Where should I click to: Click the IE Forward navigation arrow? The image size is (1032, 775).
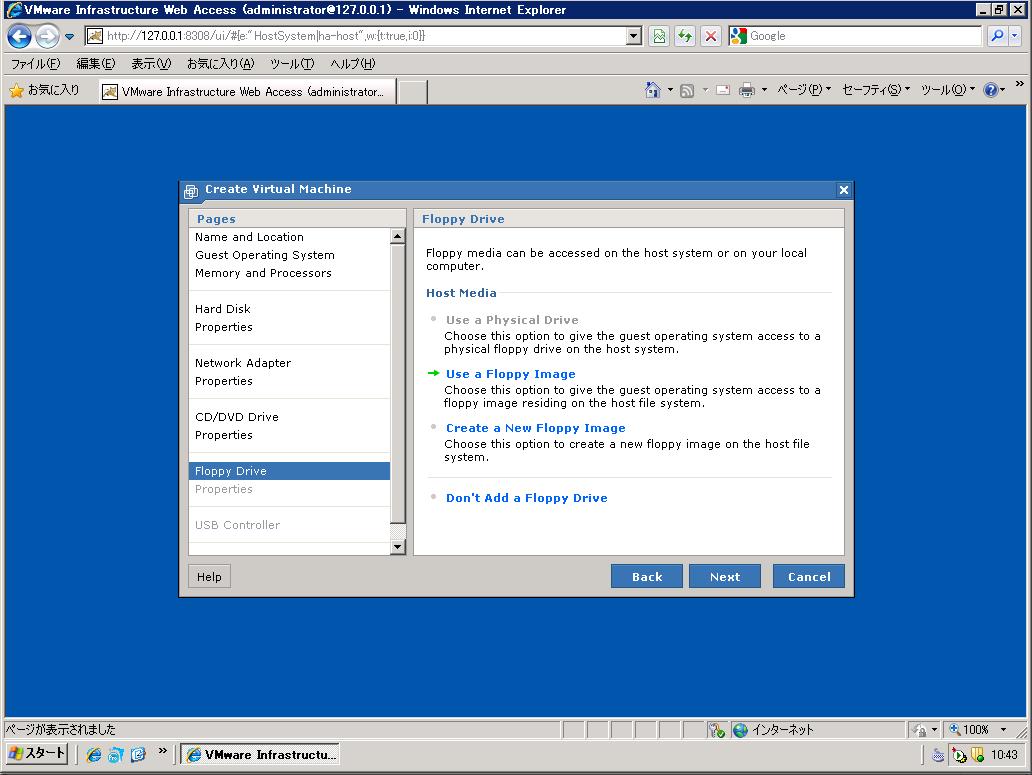click(x=47, y=36)
